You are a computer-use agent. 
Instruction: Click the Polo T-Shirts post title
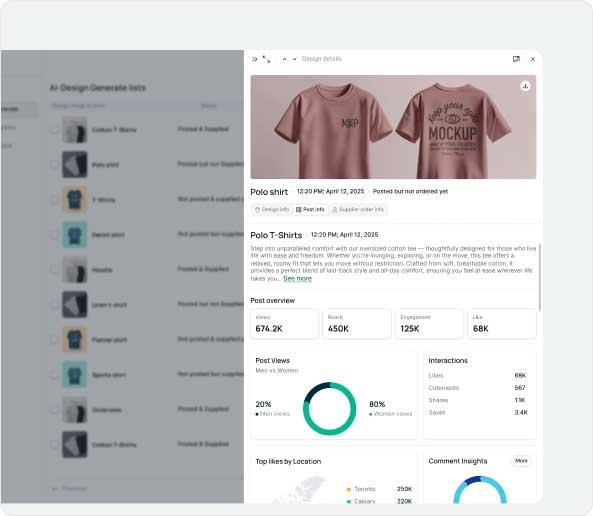[x=276, y=235]
